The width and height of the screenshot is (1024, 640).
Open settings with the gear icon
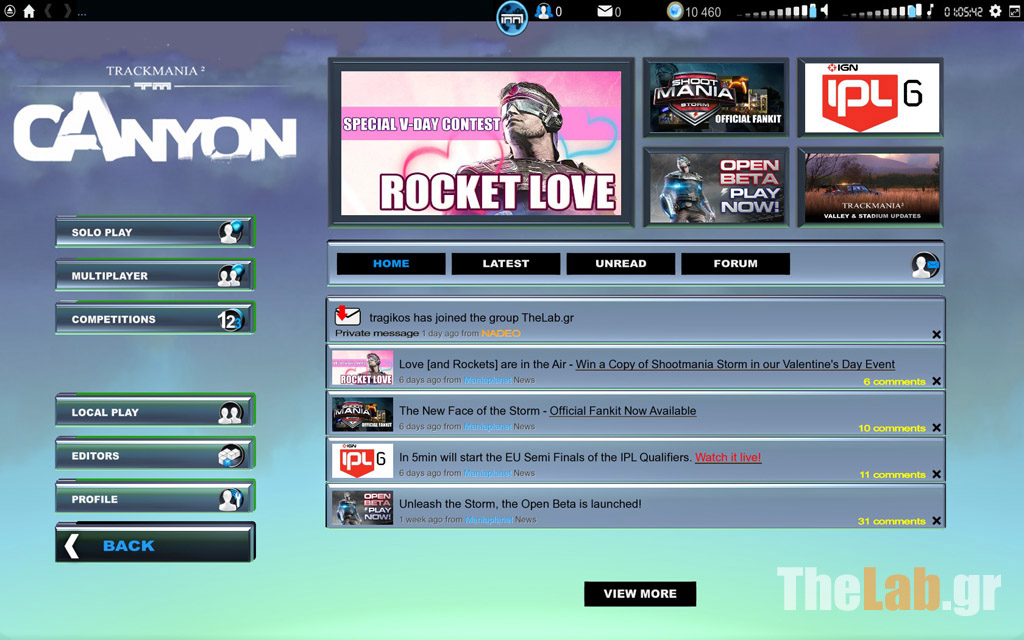995,11
